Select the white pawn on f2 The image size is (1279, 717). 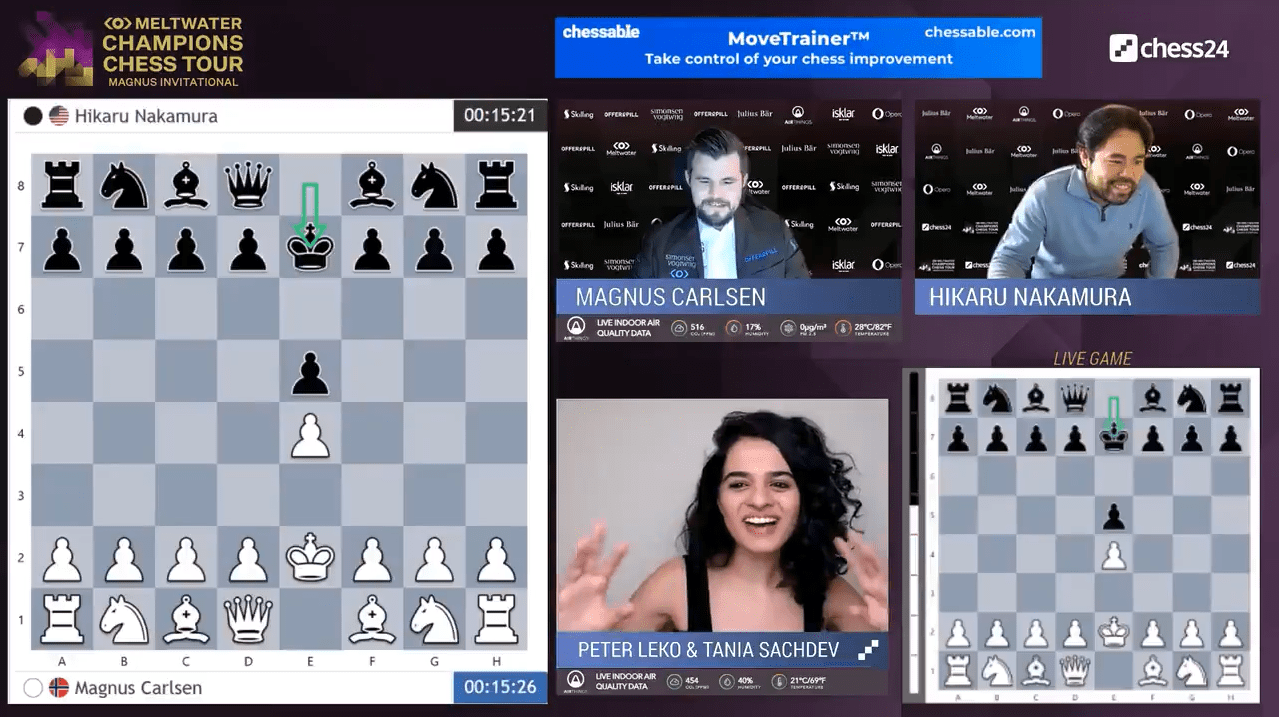tap(372, 559)
